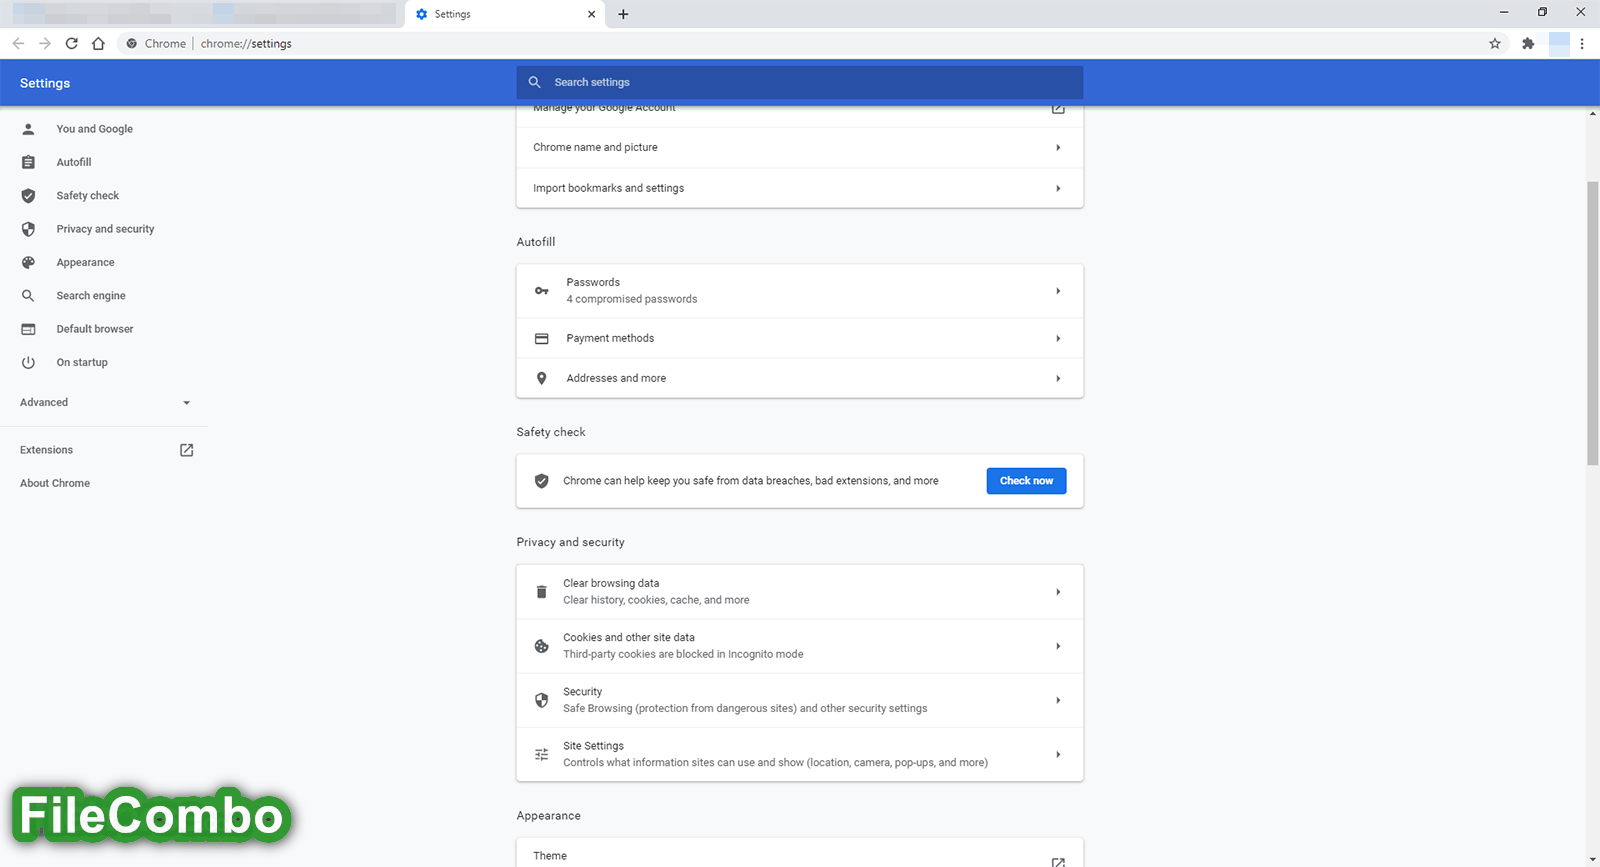This screenshot has width=1600, height=867.
Task: Open Privacy and security in sidebar
Action: [104, 229]
